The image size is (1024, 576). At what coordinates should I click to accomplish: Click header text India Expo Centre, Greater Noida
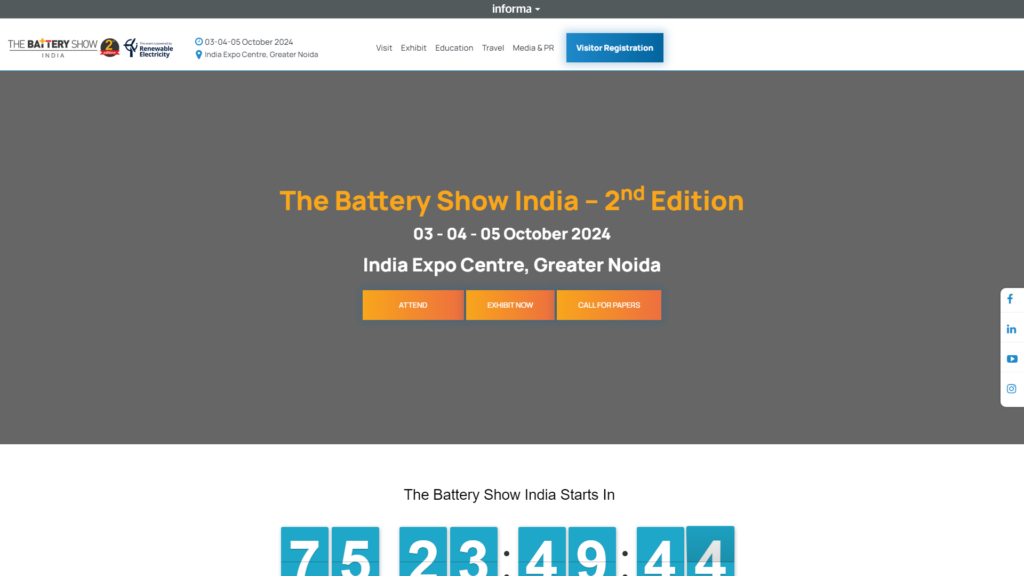click(x=261, y=55)
